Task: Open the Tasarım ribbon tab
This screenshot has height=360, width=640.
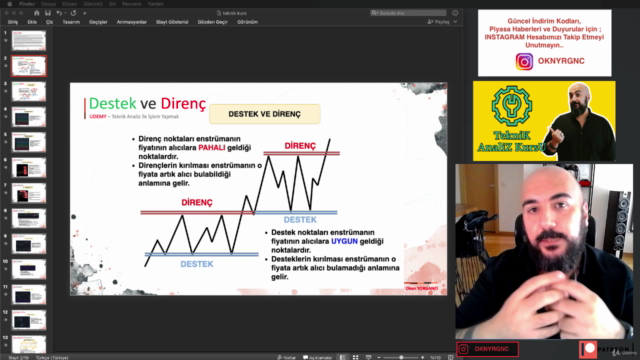Action: 71,22
